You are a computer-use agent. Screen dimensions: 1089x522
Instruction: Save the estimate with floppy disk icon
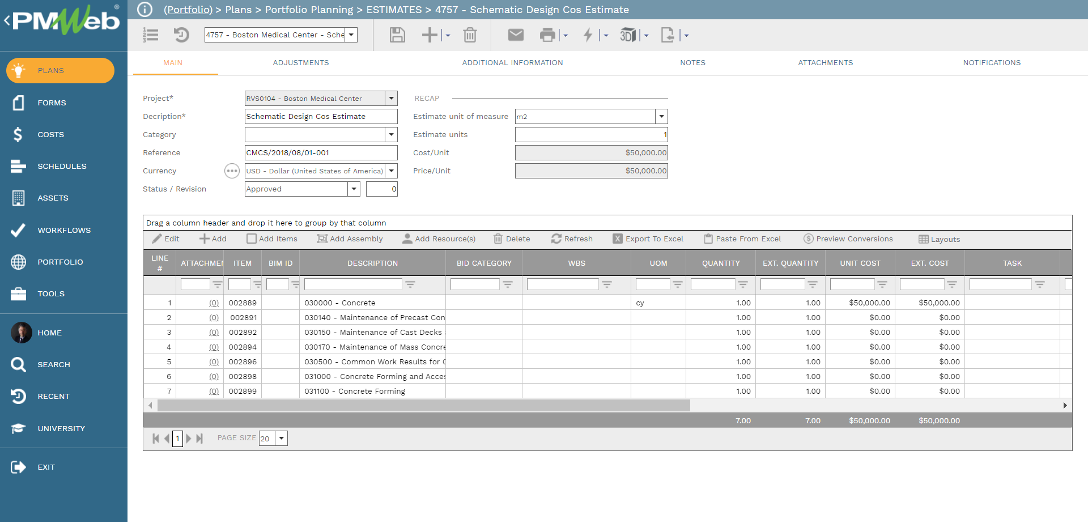[397, 35]
